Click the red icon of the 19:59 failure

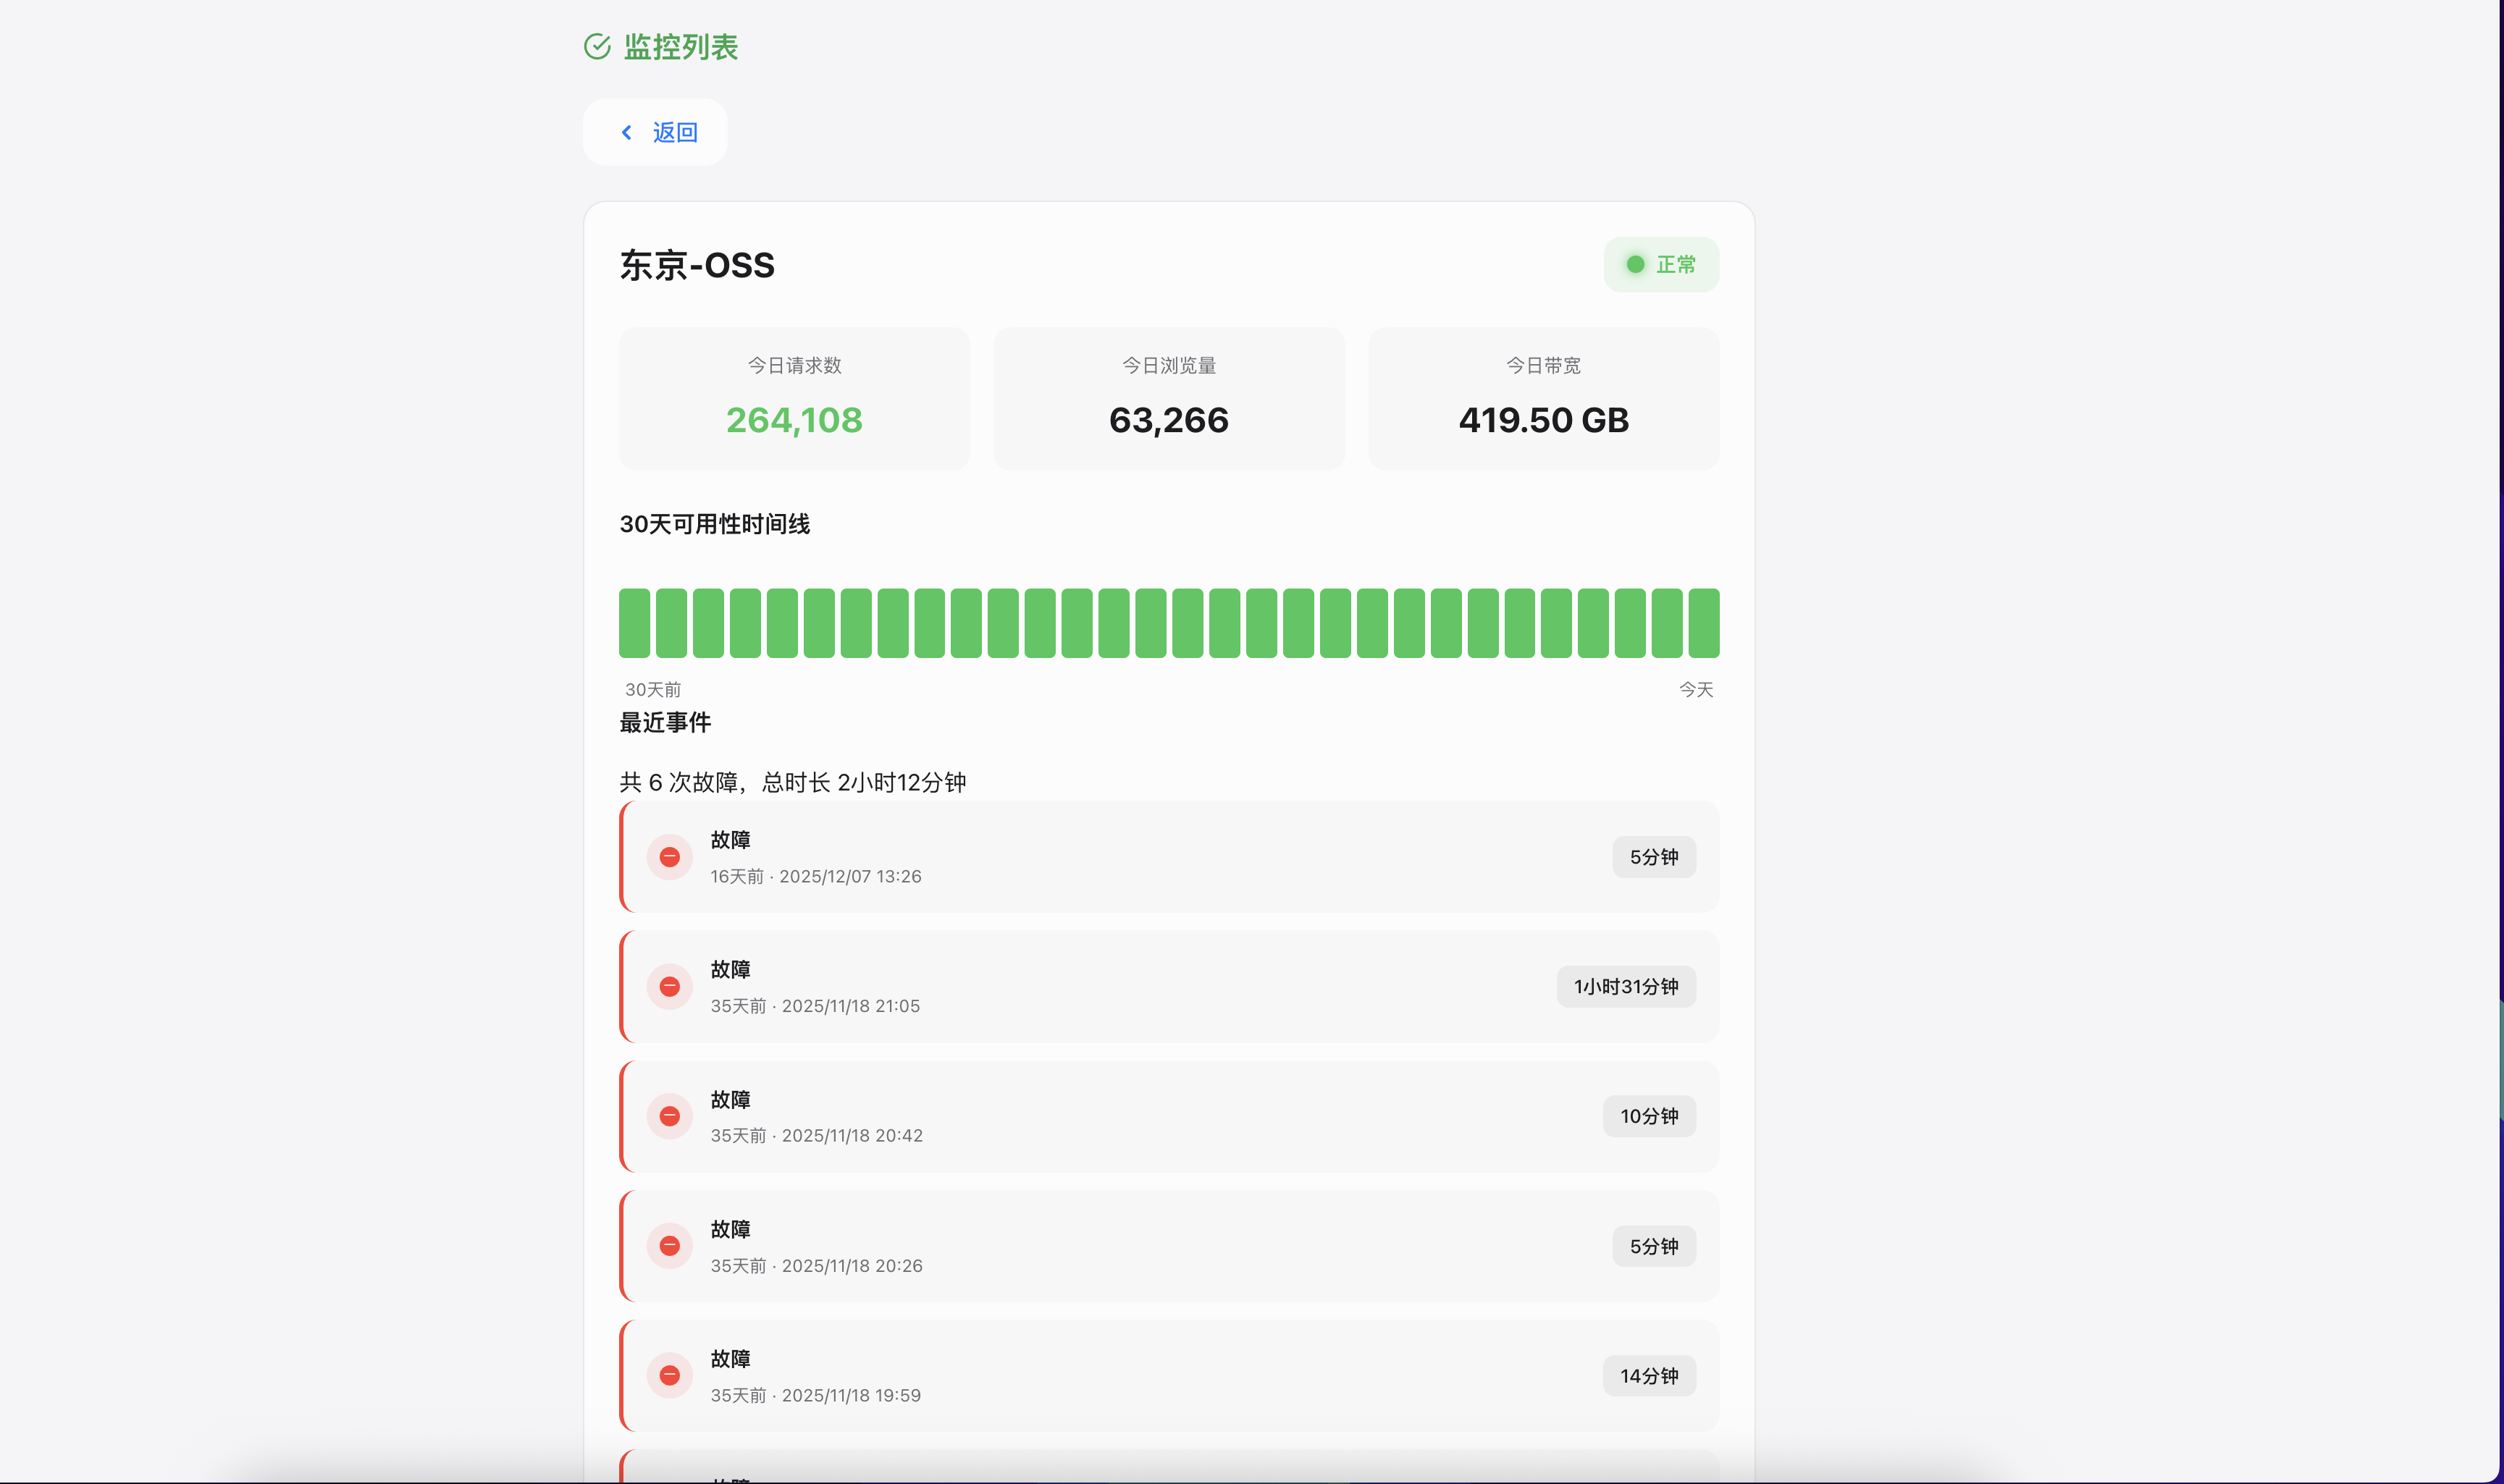pyautogui.click(x=670, y=1376)
